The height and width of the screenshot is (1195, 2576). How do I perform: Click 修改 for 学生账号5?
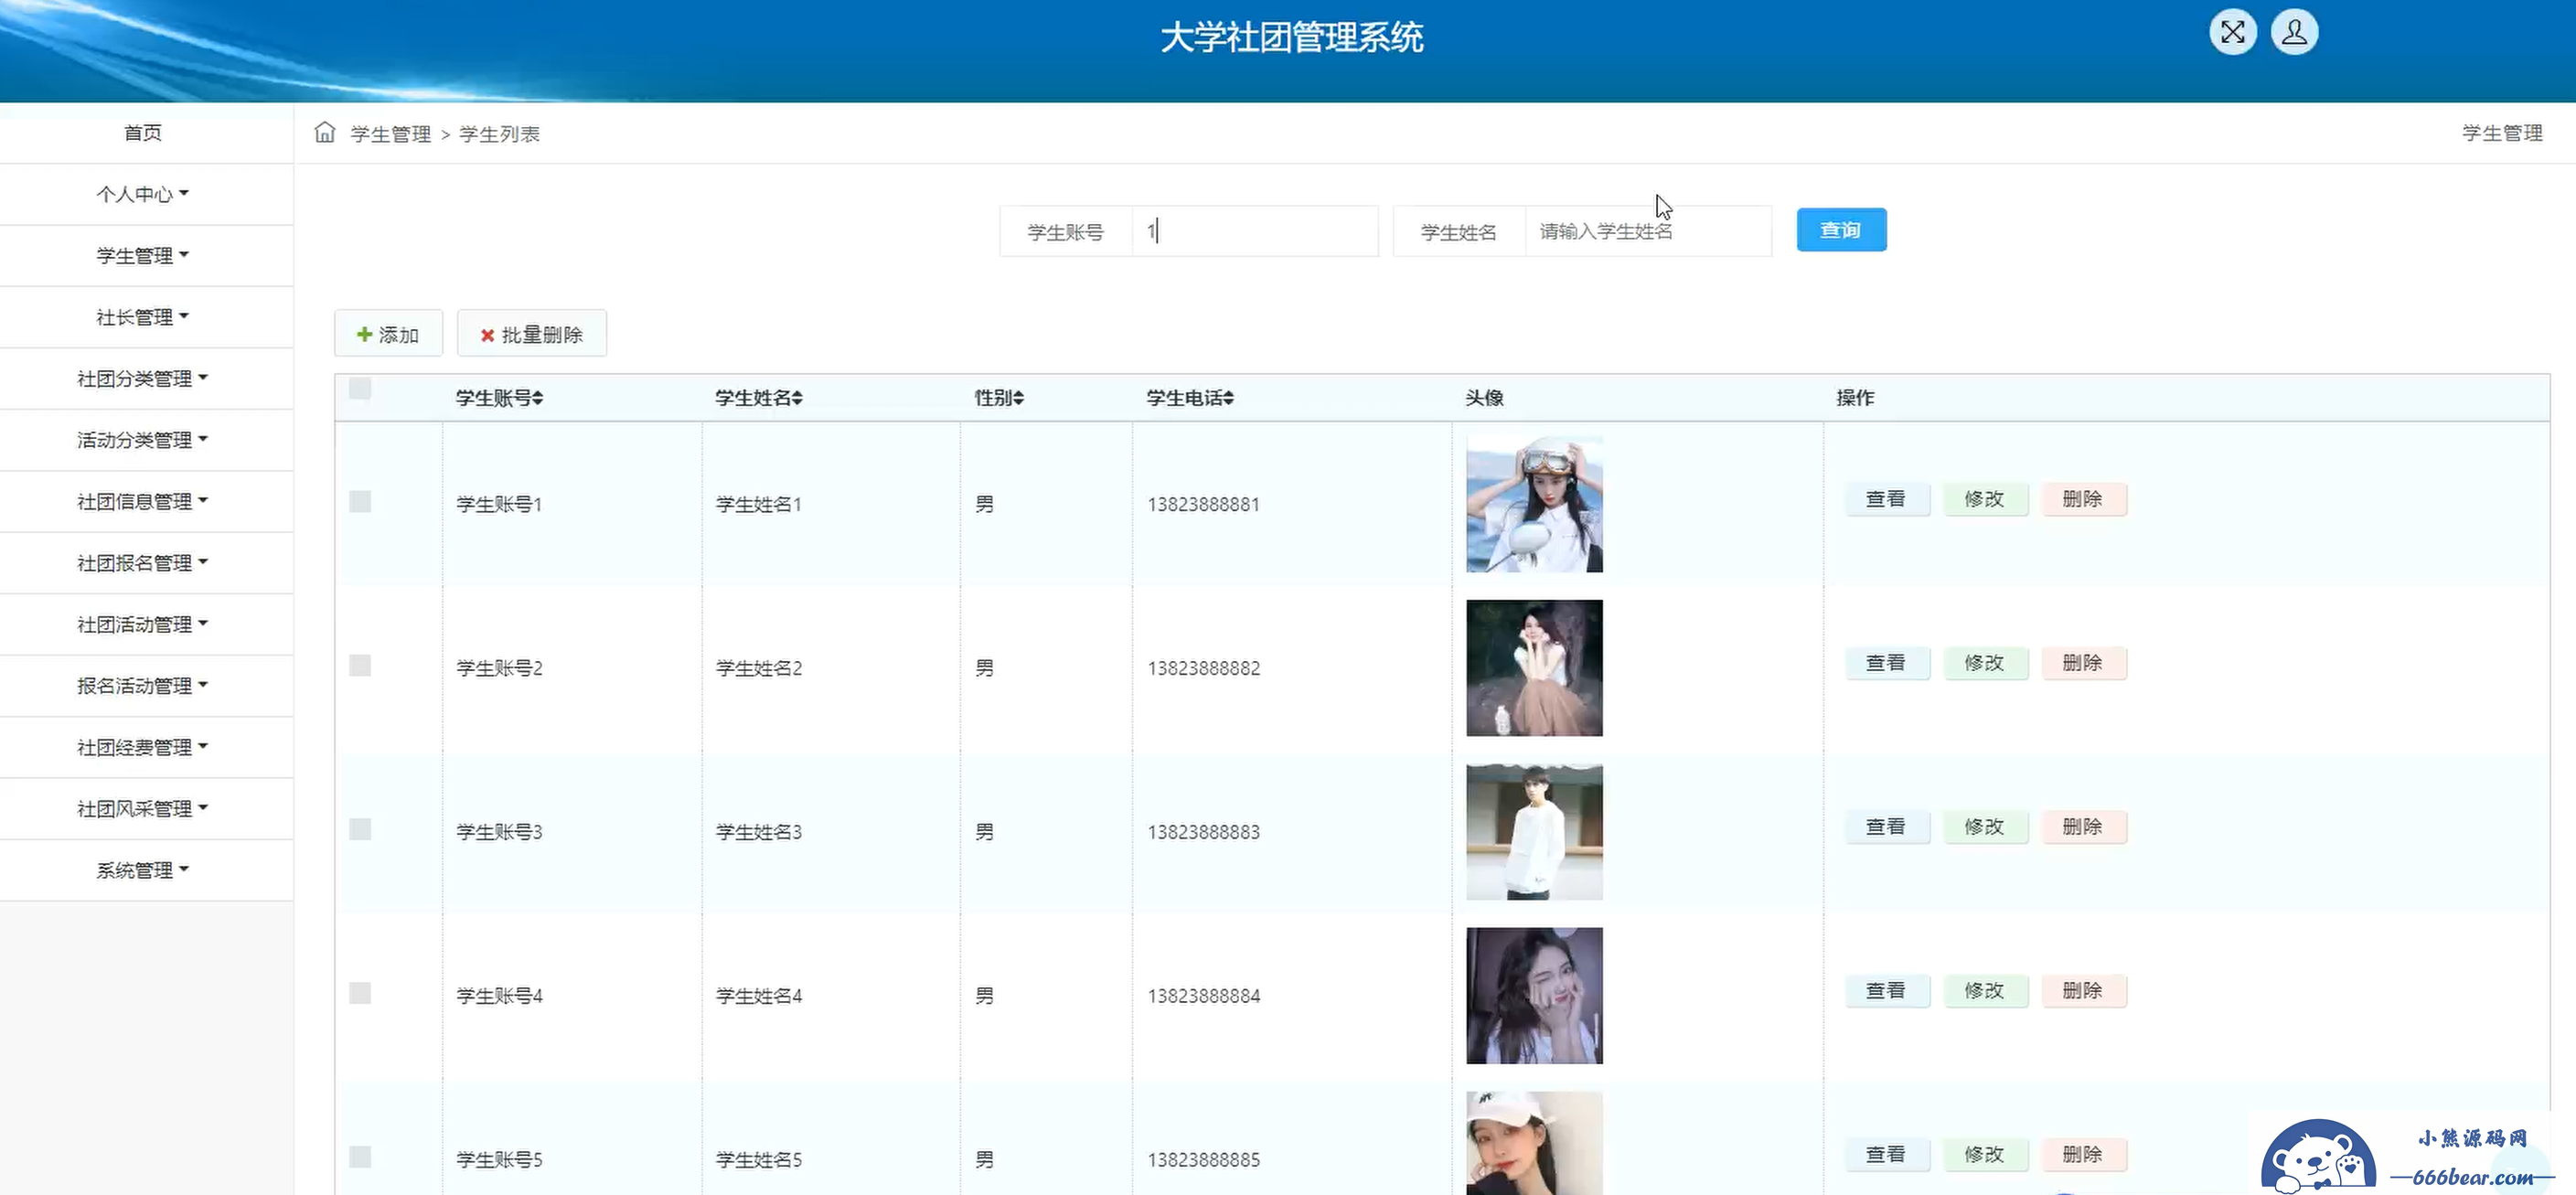(x=1985, y=1155)
